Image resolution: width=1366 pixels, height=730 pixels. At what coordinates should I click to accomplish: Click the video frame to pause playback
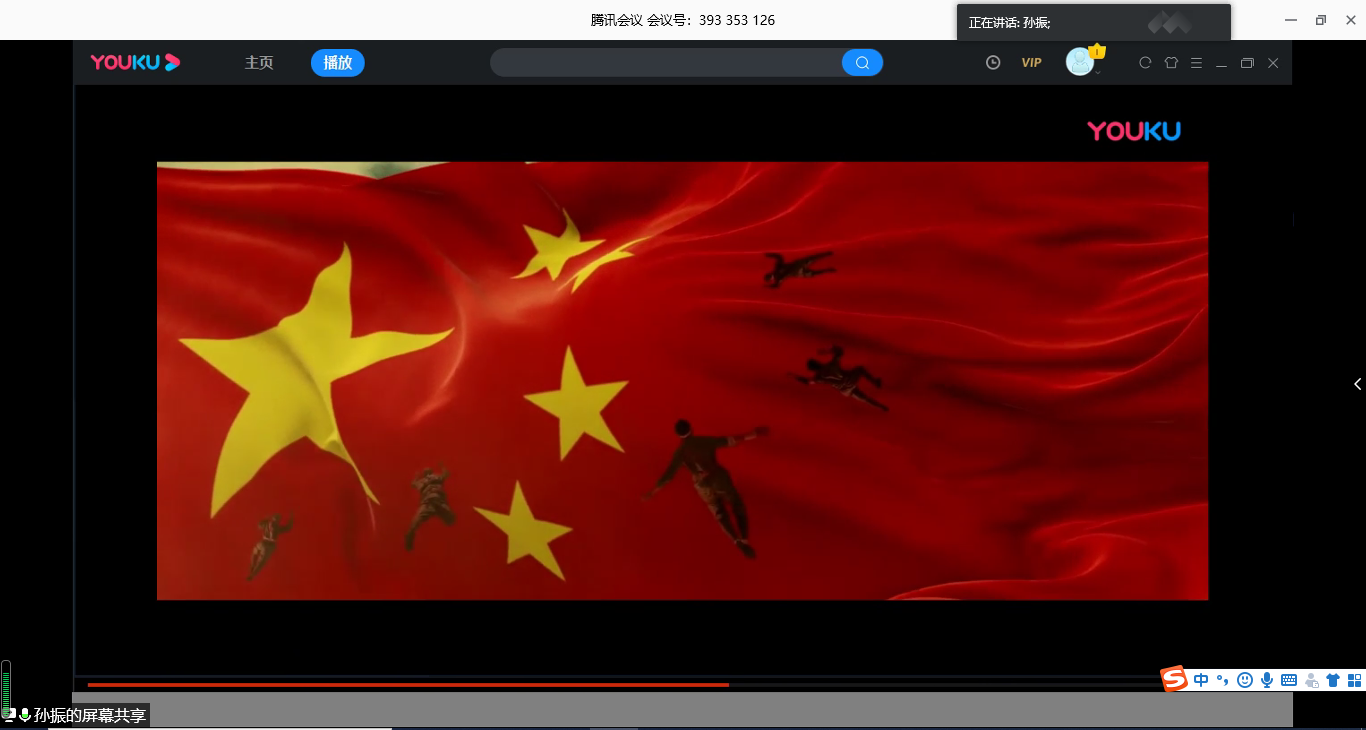pos(682,381)
